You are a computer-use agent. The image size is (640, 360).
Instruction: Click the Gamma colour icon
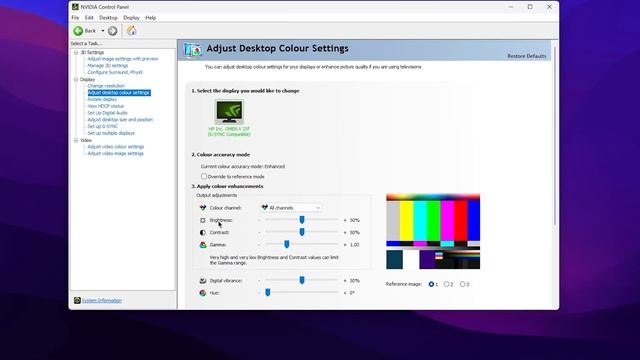(203, 244)
